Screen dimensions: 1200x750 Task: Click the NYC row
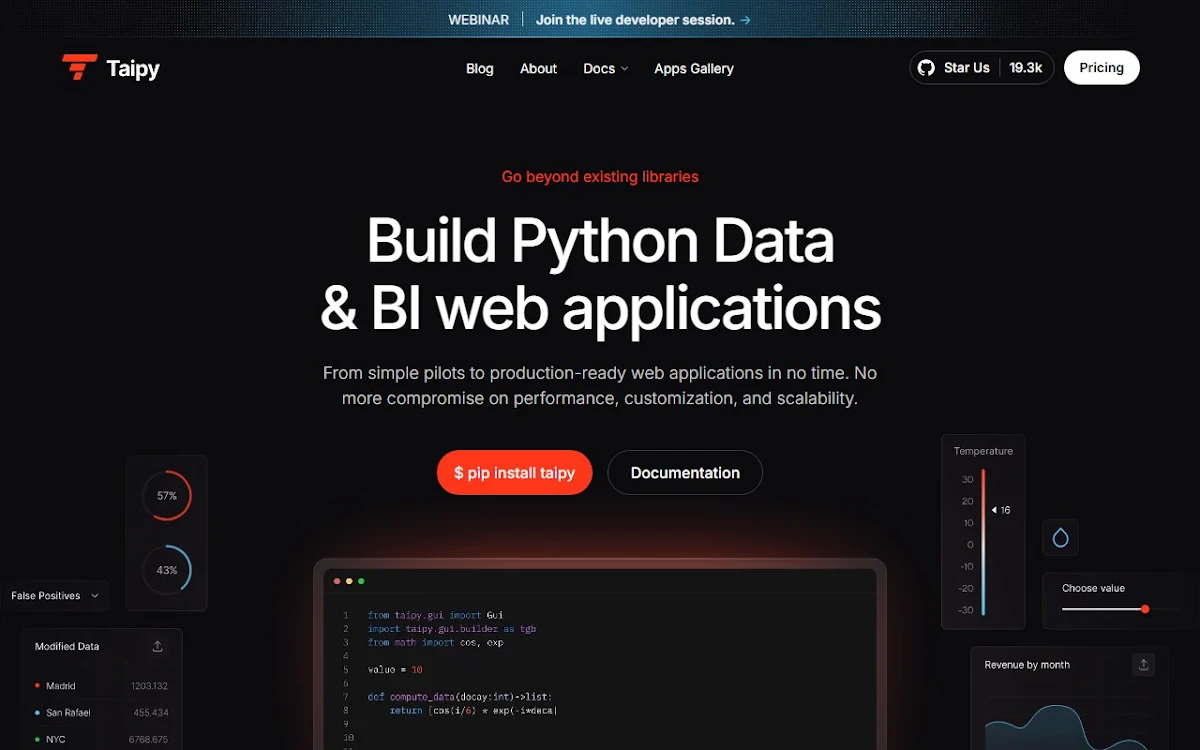101,740
